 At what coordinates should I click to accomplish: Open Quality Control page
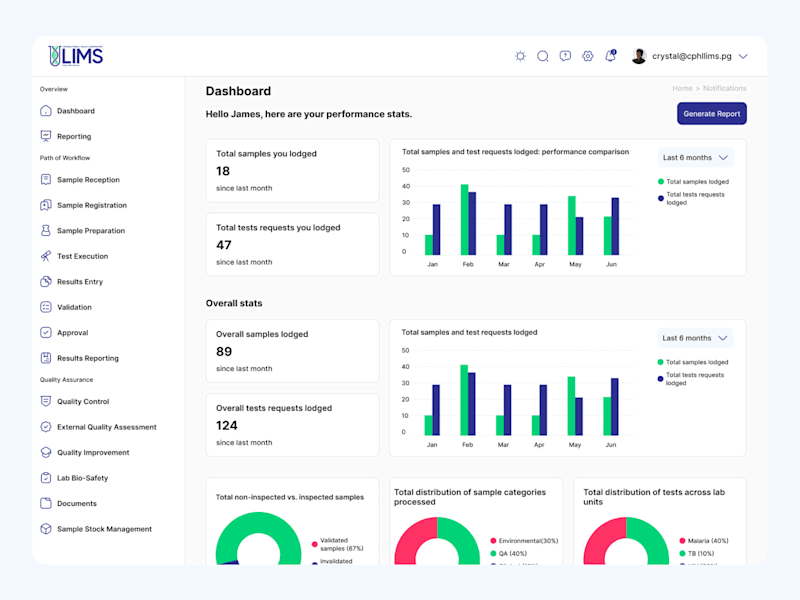tap(83, 402)
